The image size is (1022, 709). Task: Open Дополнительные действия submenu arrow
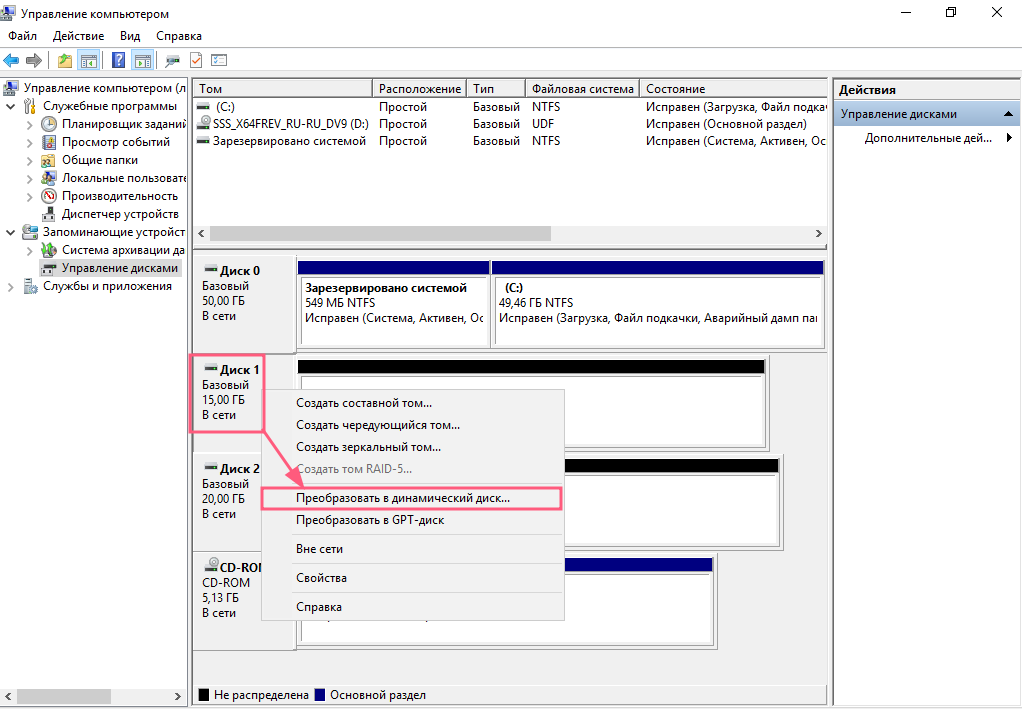[1009, 138]
